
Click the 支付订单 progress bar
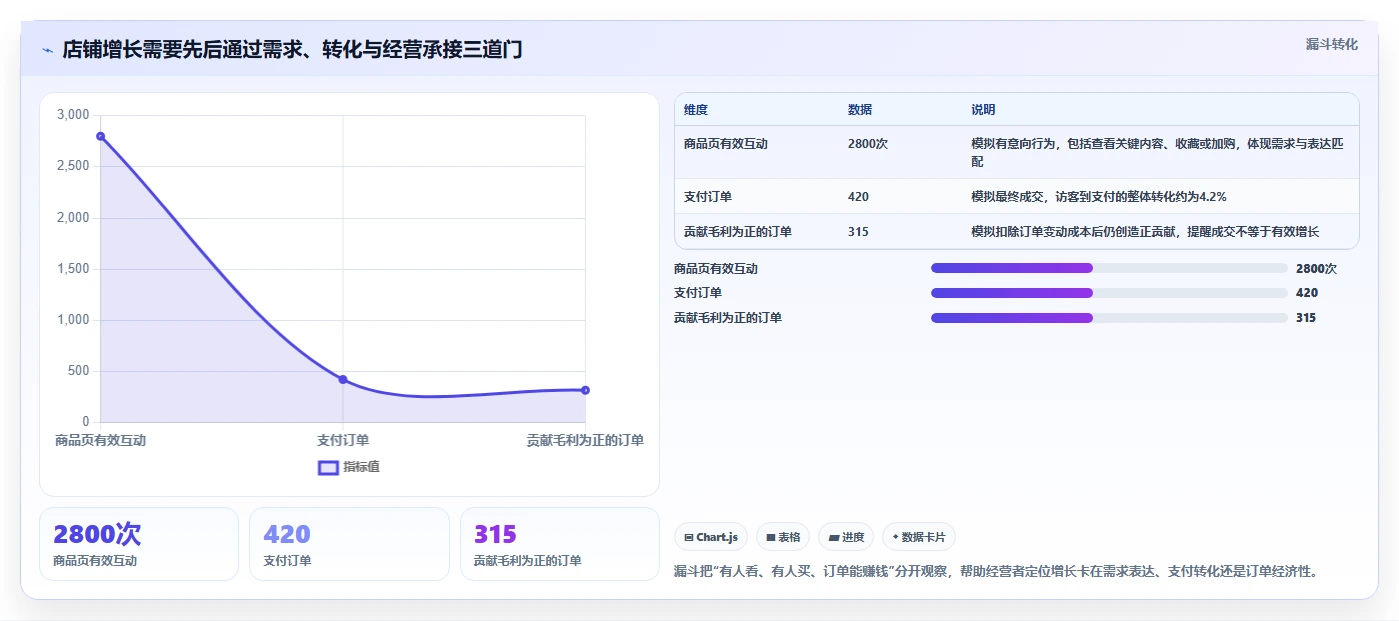[x=1109, y=293]
